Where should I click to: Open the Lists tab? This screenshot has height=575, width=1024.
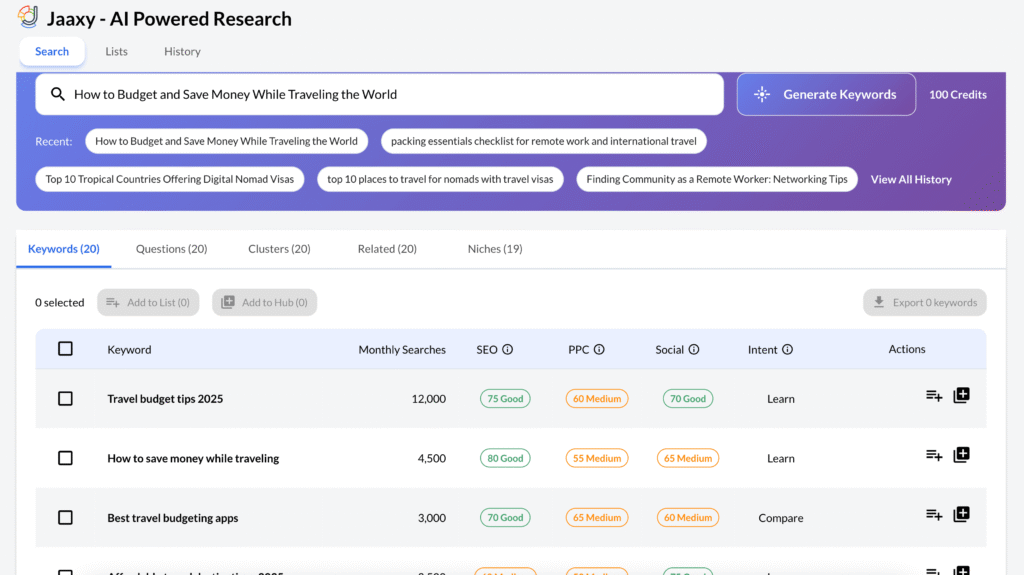(x=116, y=52)
